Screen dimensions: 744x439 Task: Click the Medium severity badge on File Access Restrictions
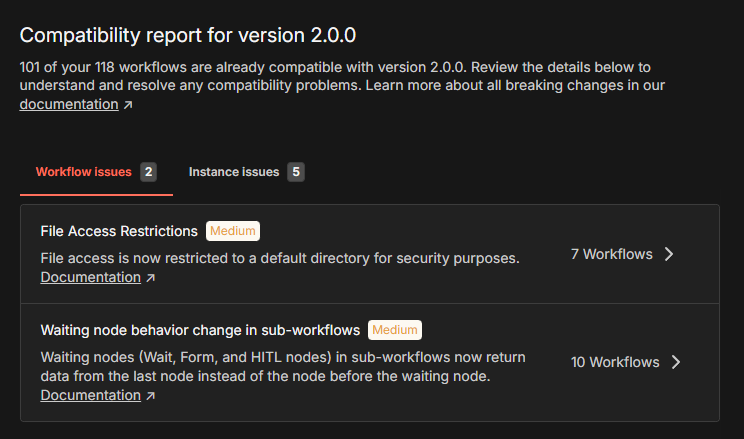click(x=232, y=231)
